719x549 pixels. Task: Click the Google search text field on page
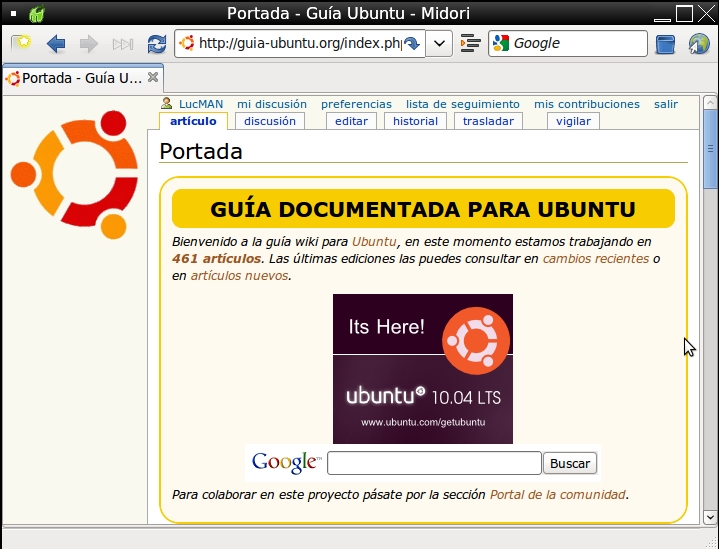coord(434,463)
